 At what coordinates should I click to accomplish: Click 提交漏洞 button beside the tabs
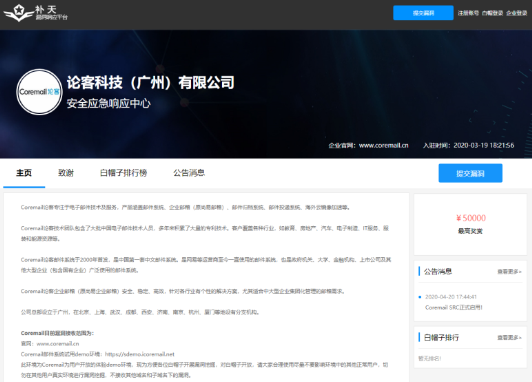[x=470, y=173]
